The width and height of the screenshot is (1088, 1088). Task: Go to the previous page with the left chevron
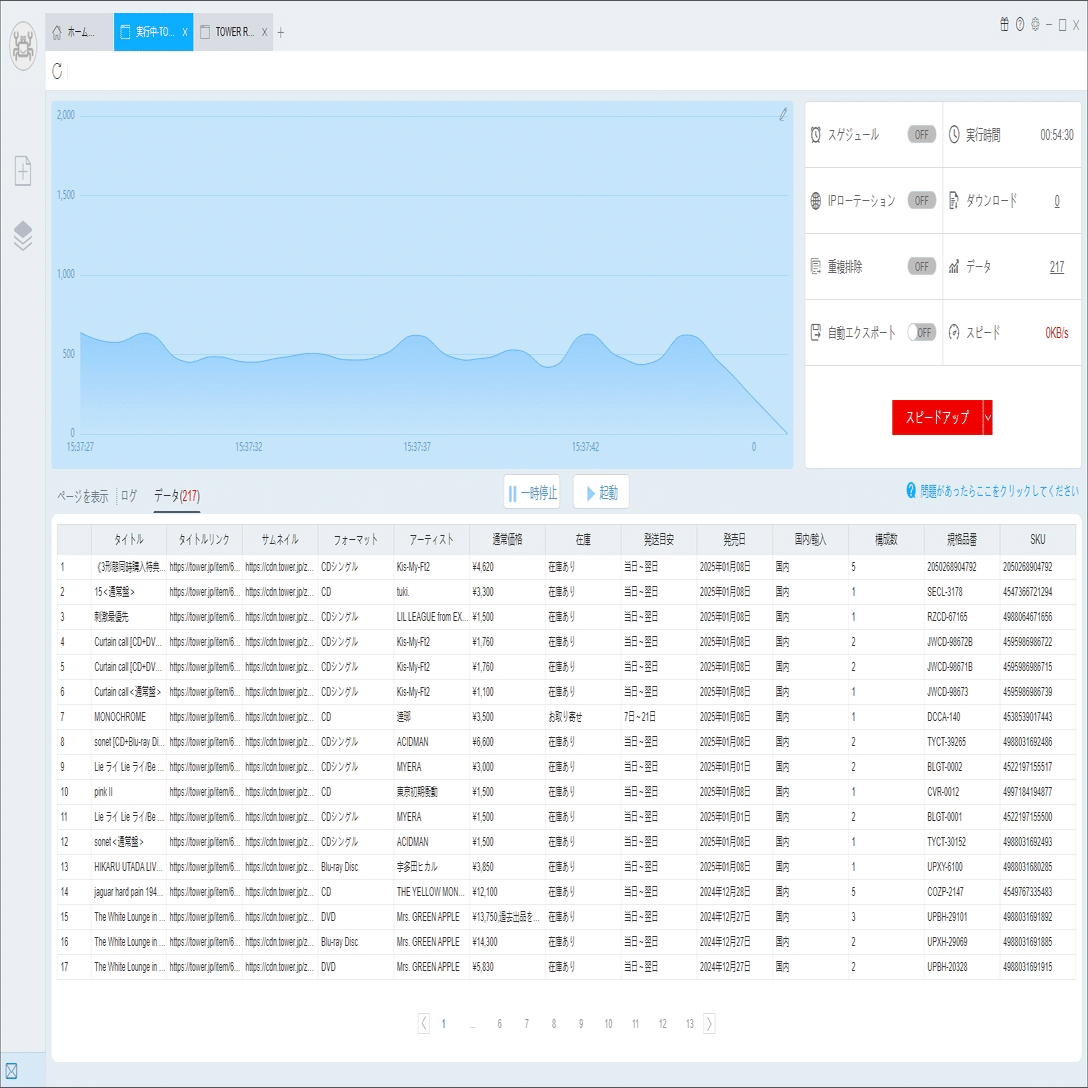[424, 1023]
